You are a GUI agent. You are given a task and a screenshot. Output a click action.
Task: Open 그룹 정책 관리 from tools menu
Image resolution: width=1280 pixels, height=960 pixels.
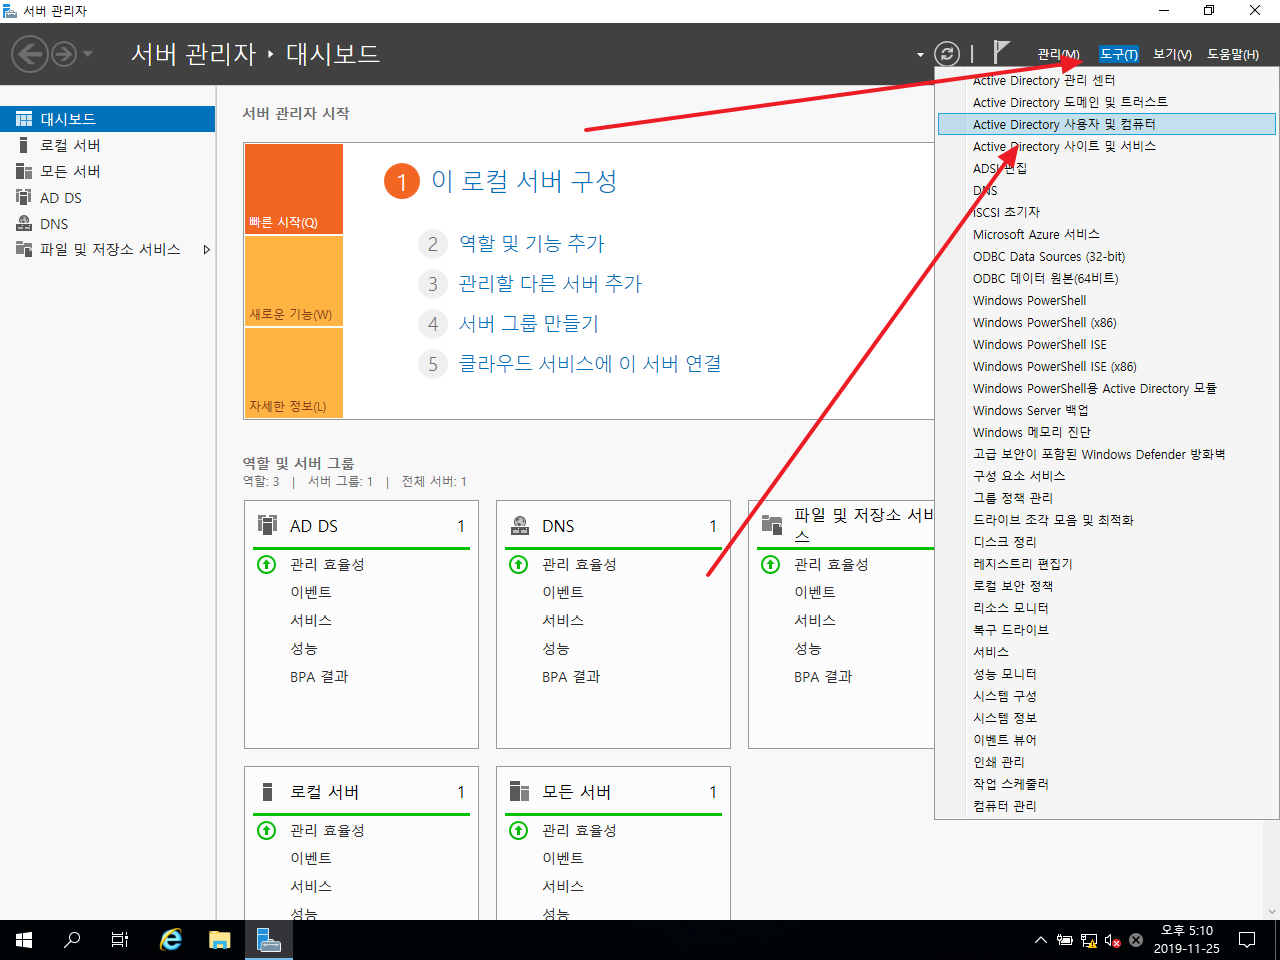click(1106, 498)
